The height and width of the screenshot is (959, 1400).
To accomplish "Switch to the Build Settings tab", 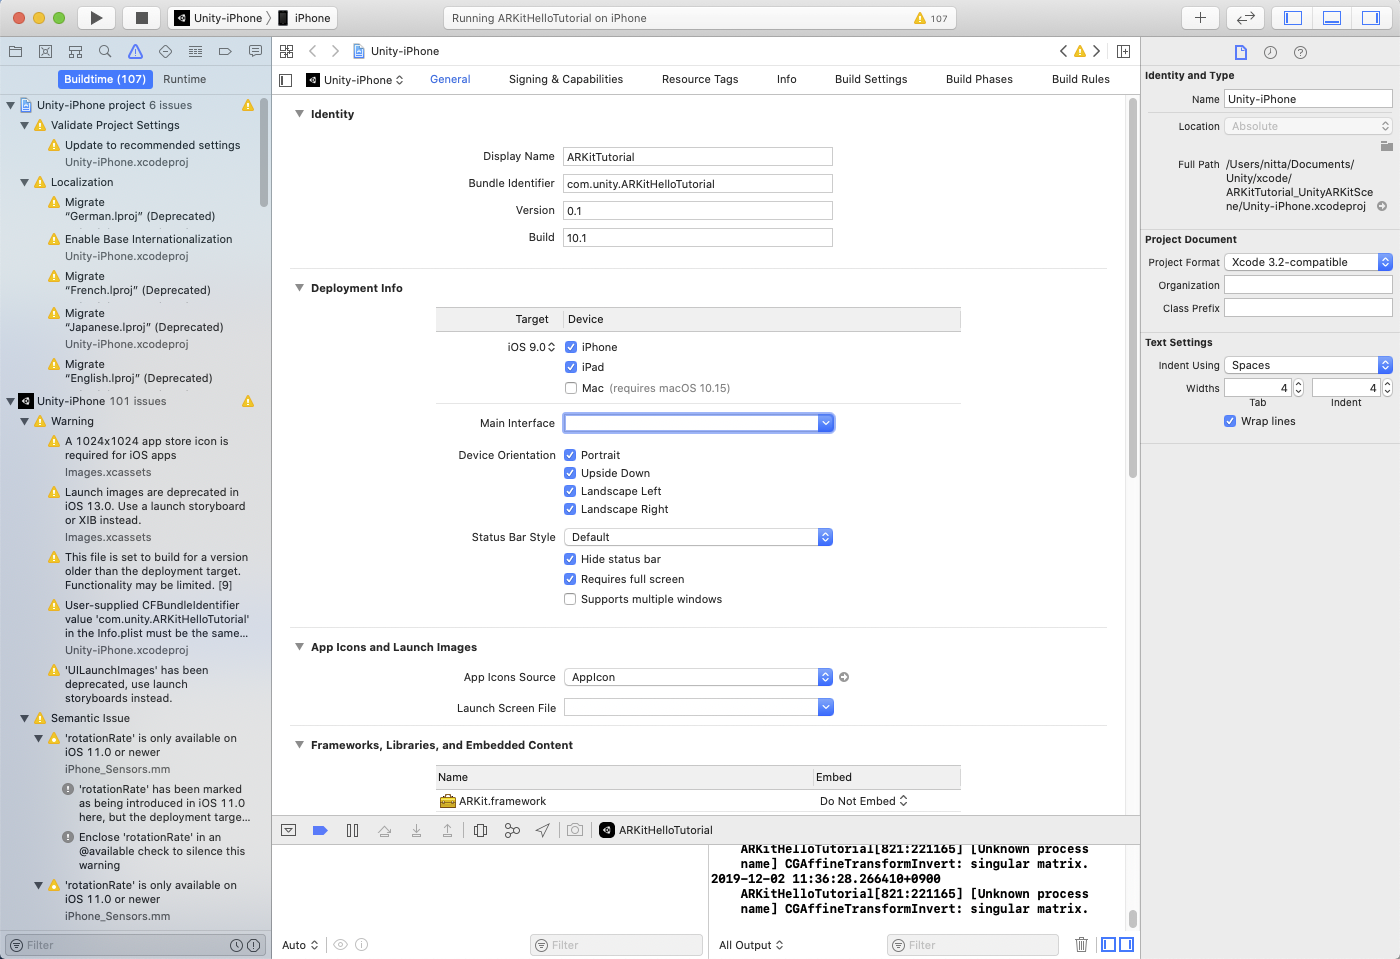I will click(x=870, y=79).
